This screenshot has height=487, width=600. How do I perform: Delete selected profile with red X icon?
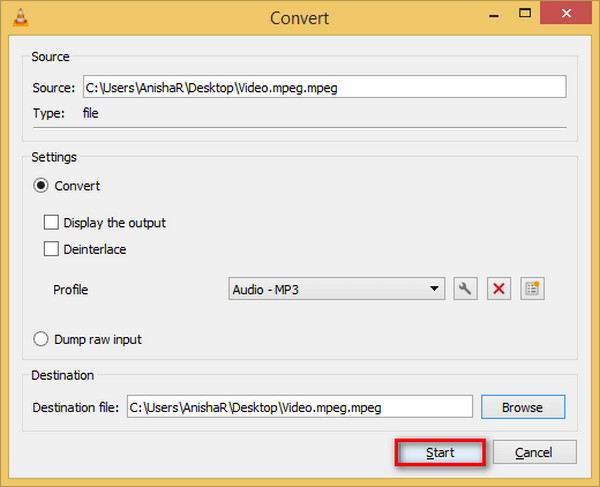tap(499, 288)
